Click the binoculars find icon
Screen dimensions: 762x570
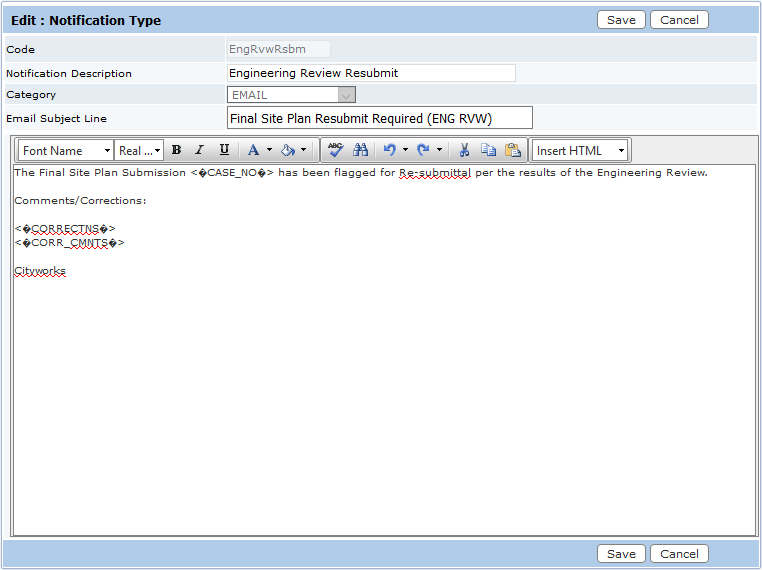pyautogui.click(x=361, y=150)
